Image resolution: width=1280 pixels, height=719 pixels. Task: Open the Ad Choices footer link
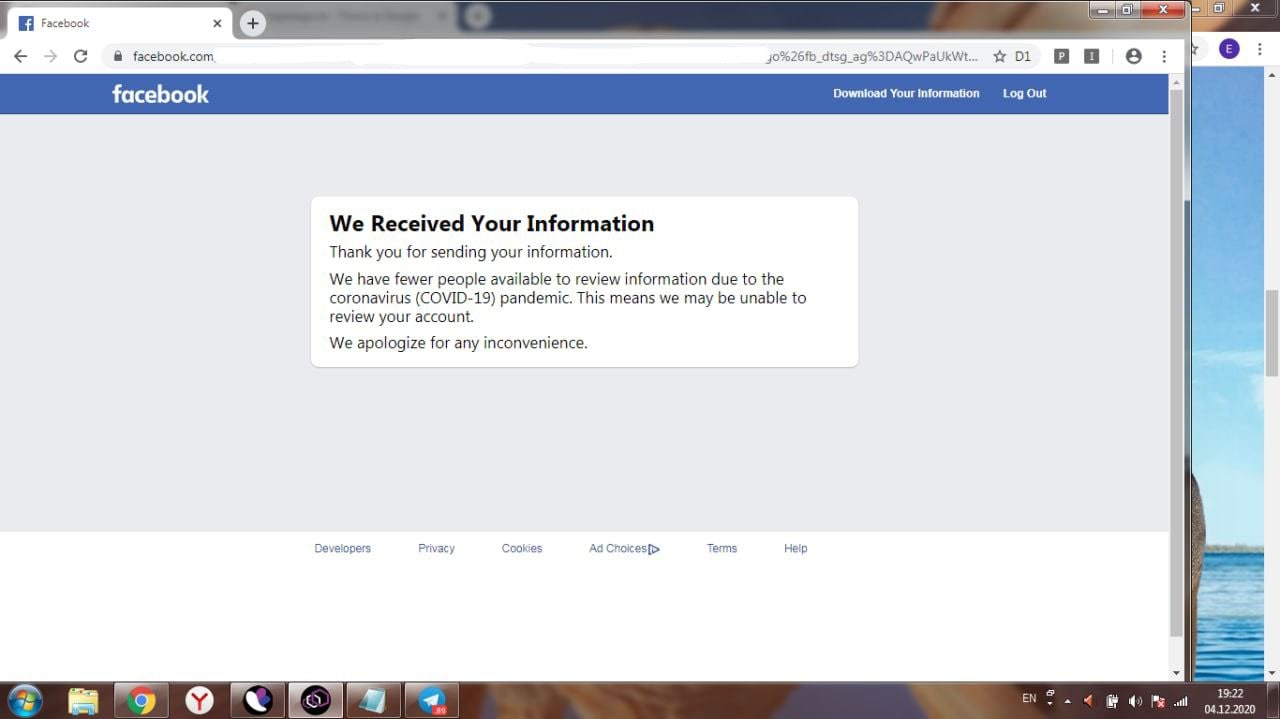(x=624, y=548)
